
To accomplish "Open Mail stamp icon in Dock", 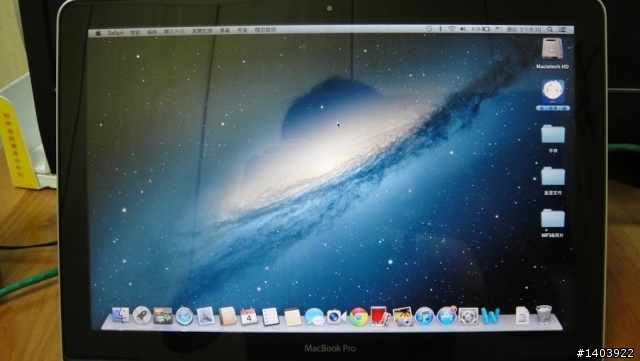I will (x=205, y=316).
